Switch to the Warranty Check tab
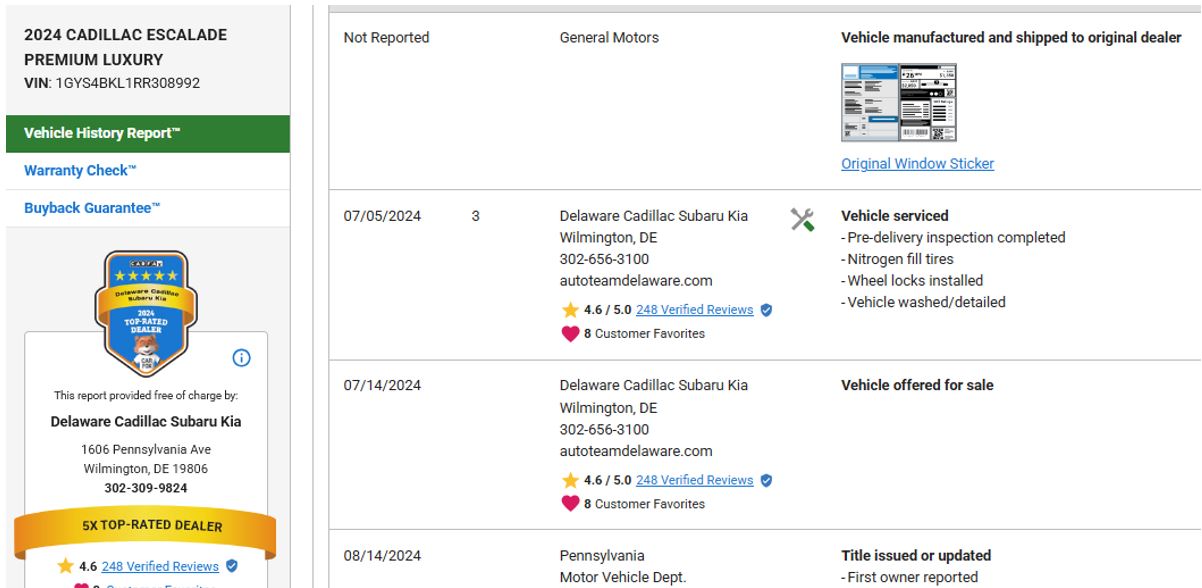Screen dimensions: 1202x588 [80, 170]
